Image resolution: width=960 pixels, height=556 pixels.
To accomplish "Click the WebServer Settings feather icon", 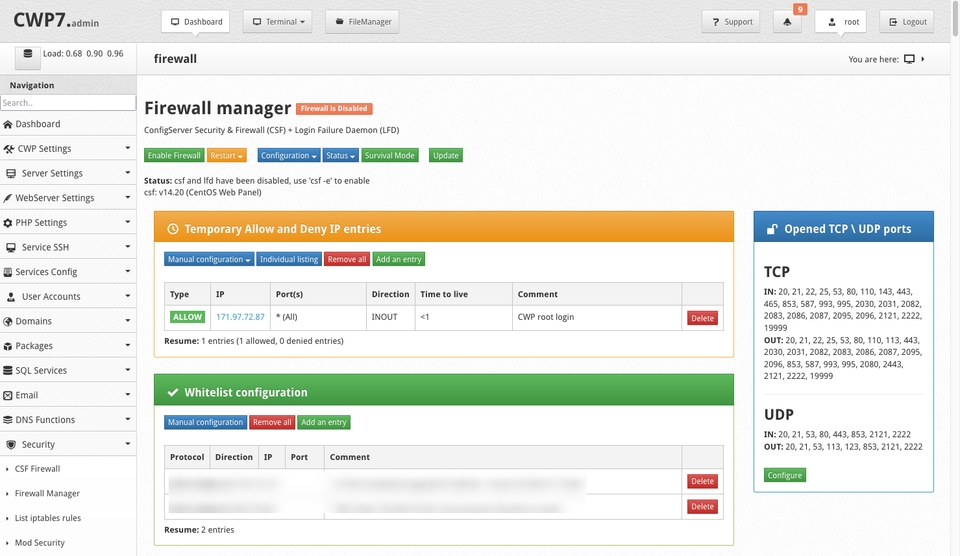I will click(7, 198).
